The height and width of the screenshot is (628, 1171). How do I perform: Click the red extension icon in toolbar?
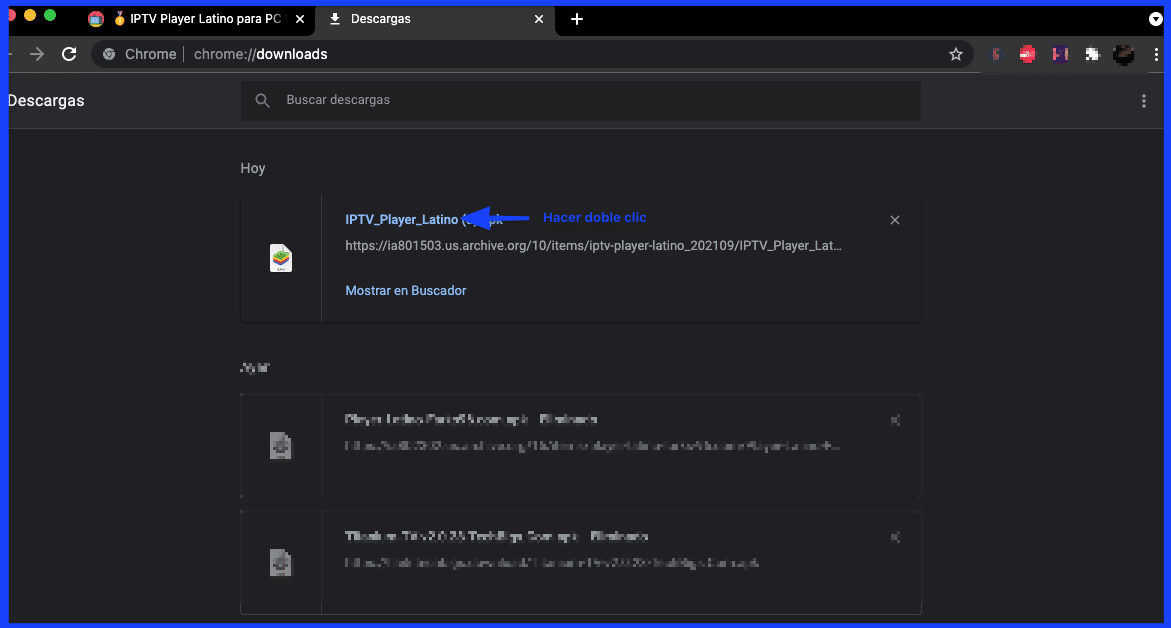pyautogui.click(x=1027, y=54)
